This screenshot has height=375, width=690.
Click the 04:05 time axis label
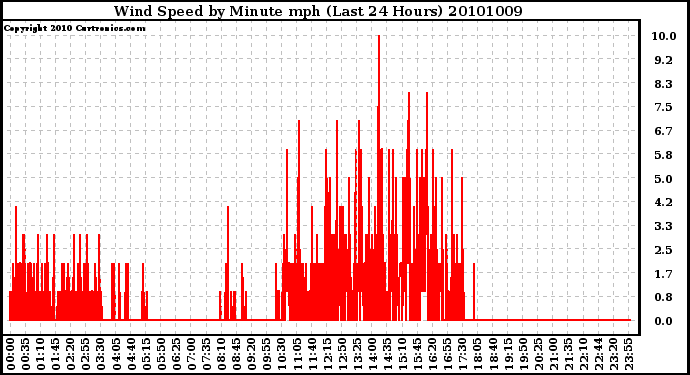click(x=116, y=355)
